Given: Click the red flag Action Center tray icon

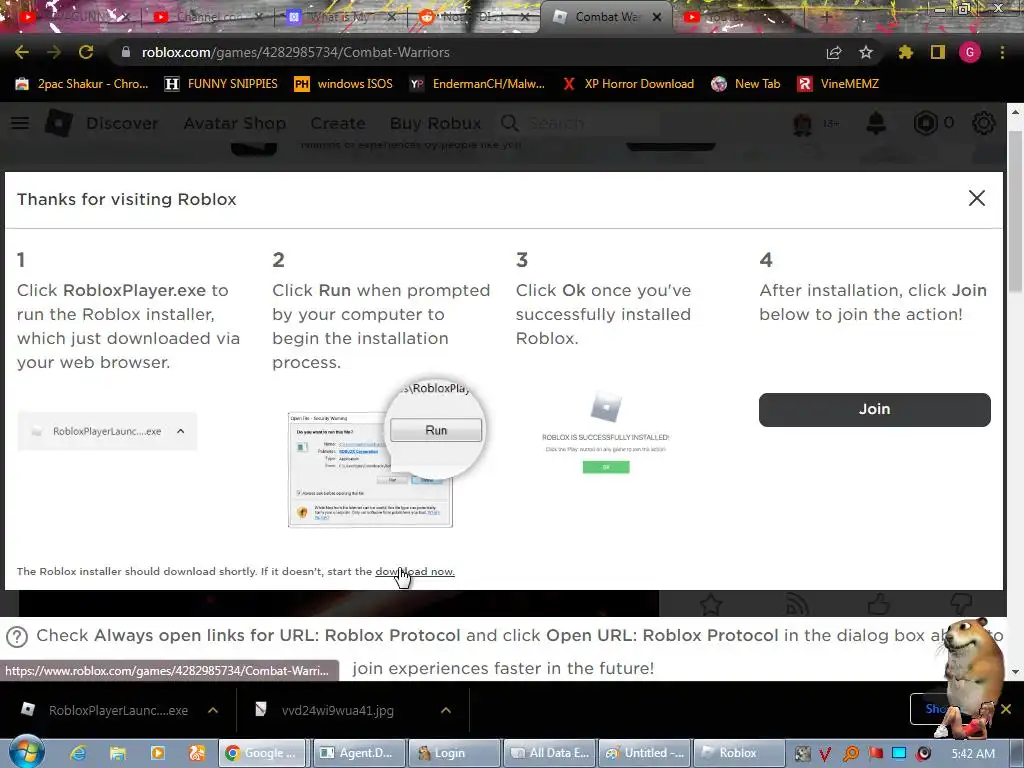Looking at the screenshot, I should 875,754.
